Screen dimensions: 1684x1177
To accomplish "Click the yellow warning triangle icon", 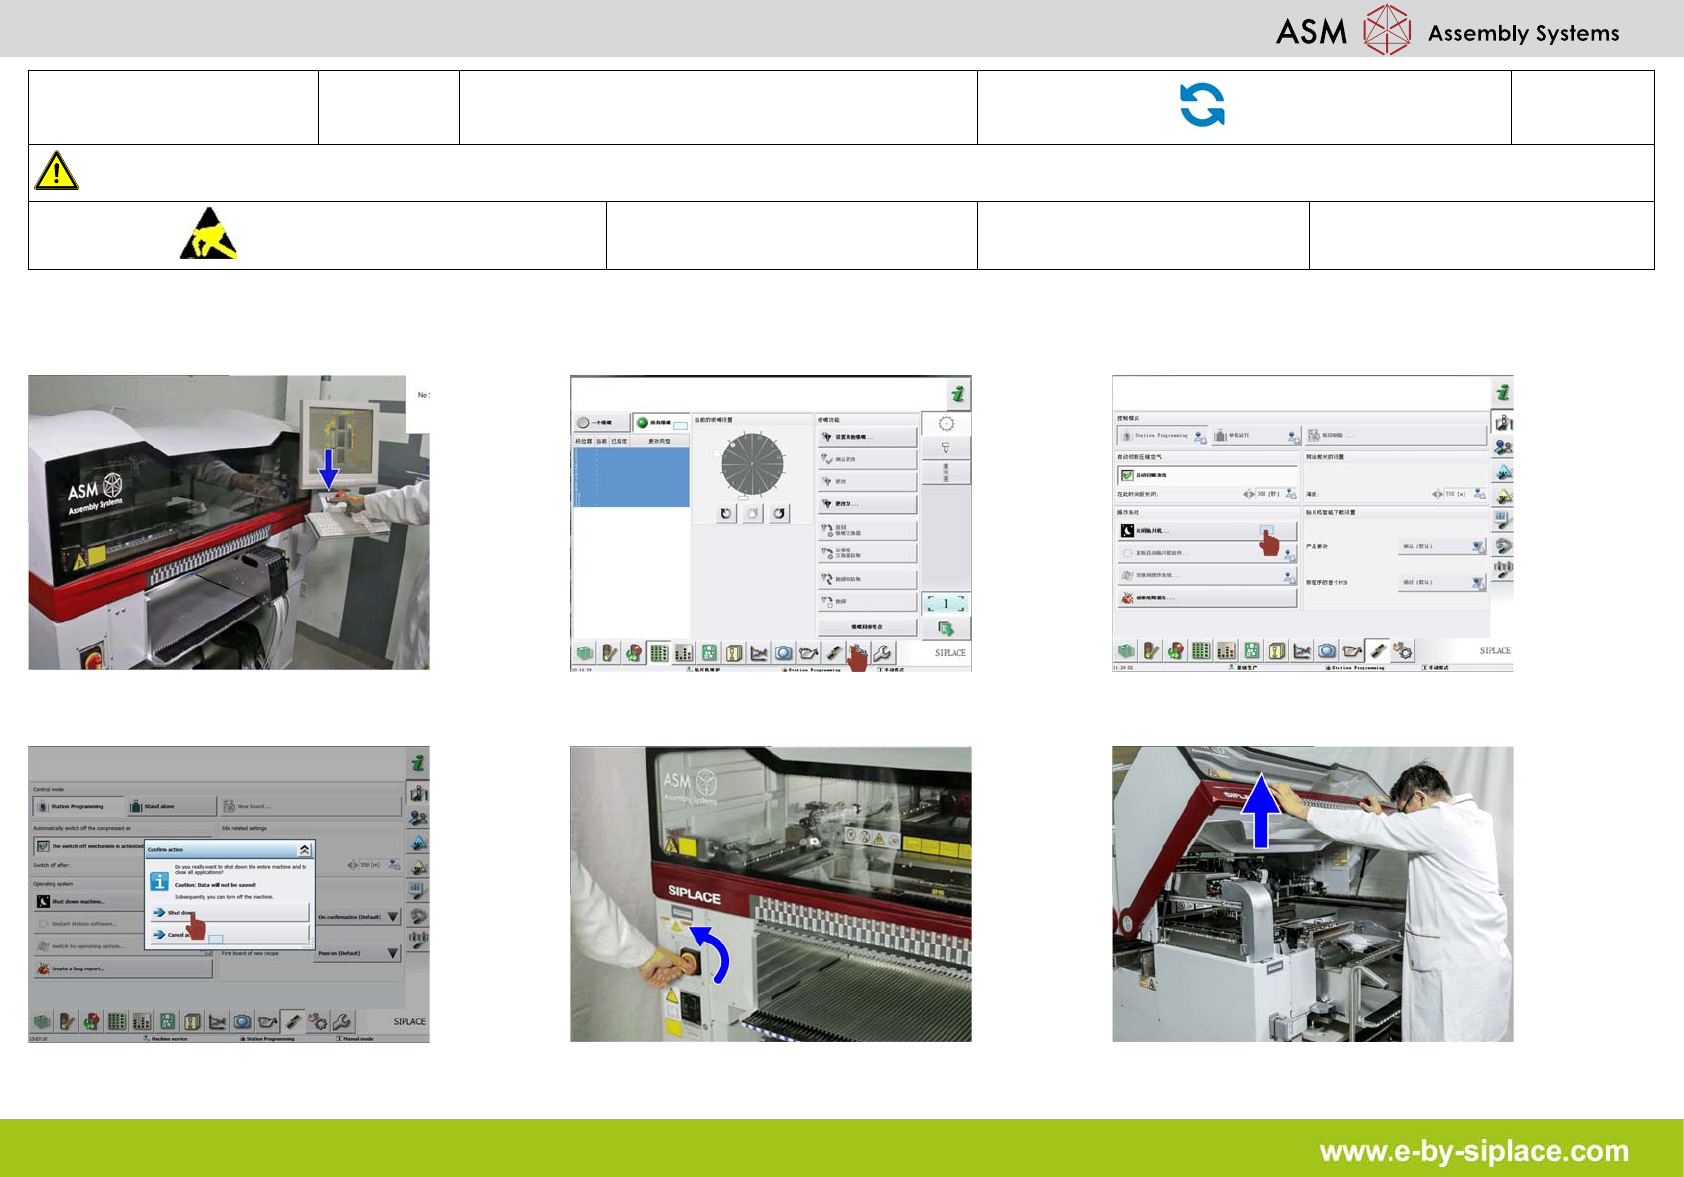I will click(x=57, y=171).
